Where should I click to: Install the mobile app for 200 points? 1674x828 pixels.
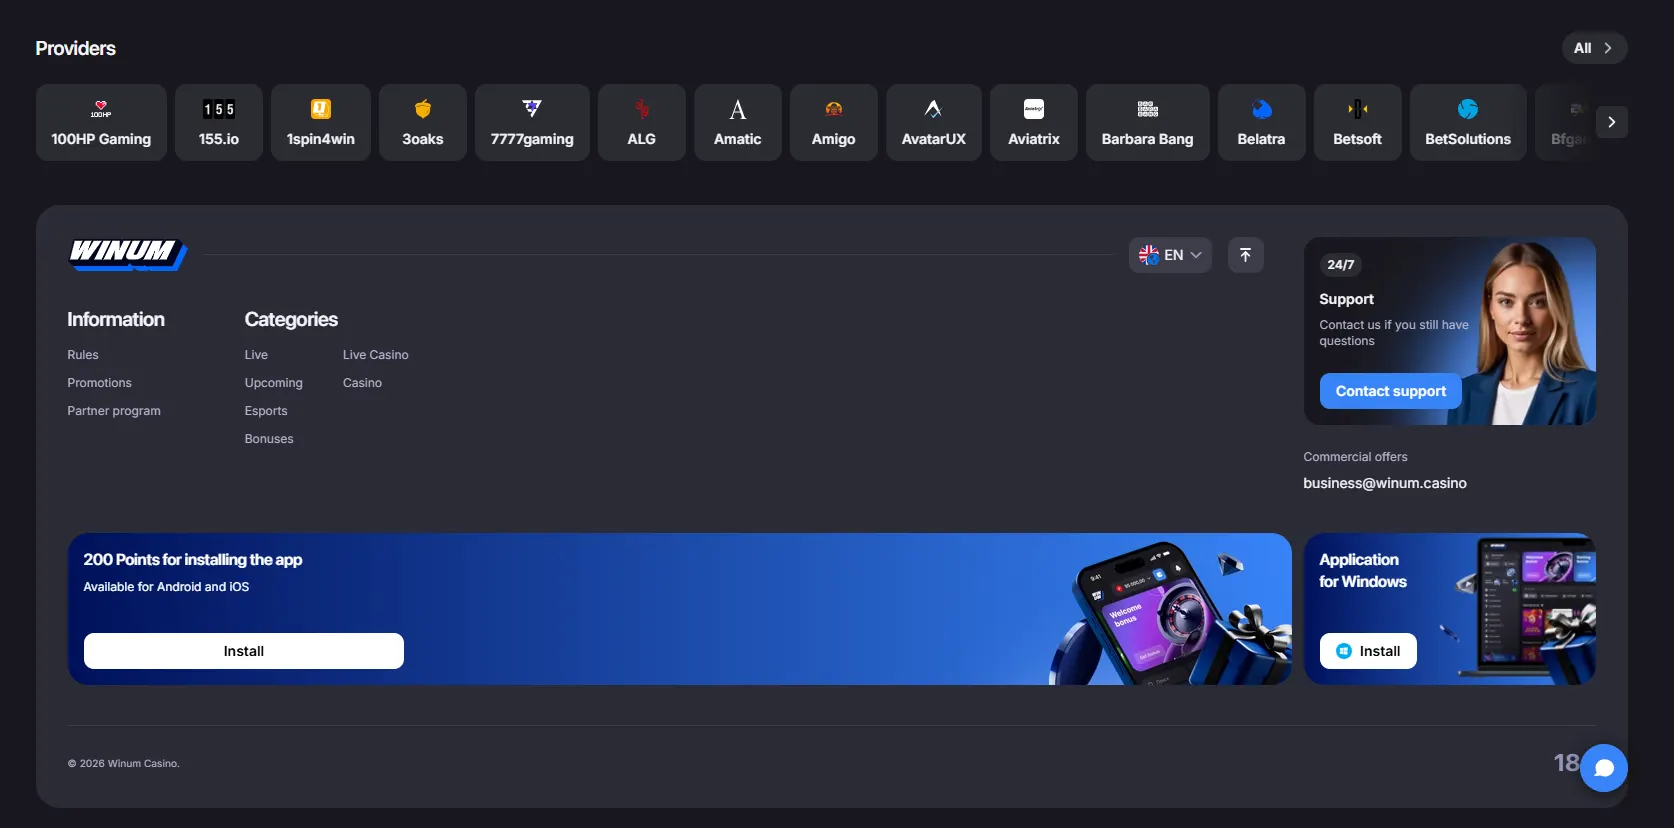[x=244, y=651]
